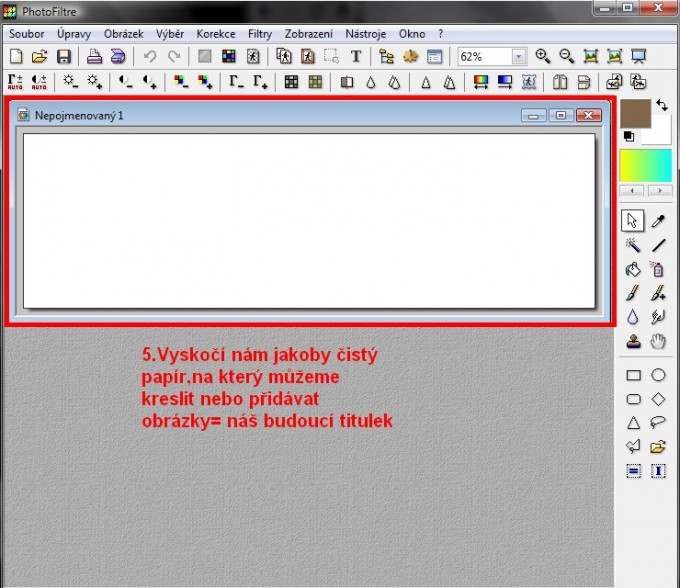Viewport: 680px width, 588px height.
Task: Open the zoom percentage dropdown
Action: (518, 57)
